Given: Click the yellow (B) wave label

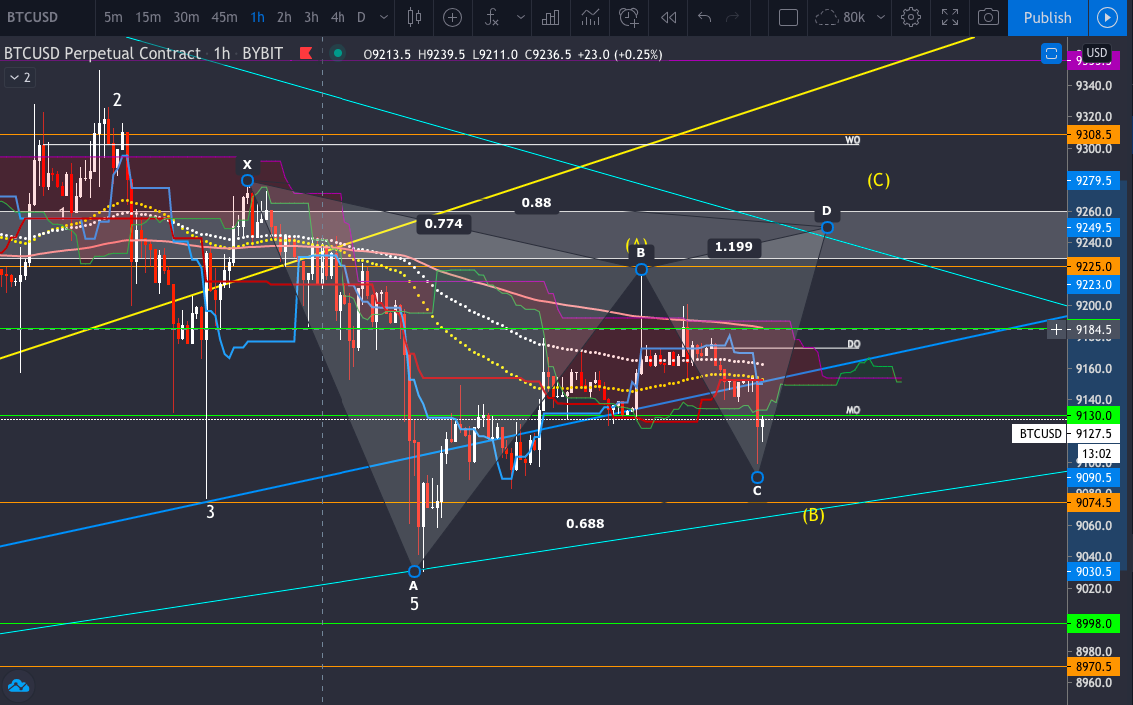Looking at the screenshot, I should 814,515.
